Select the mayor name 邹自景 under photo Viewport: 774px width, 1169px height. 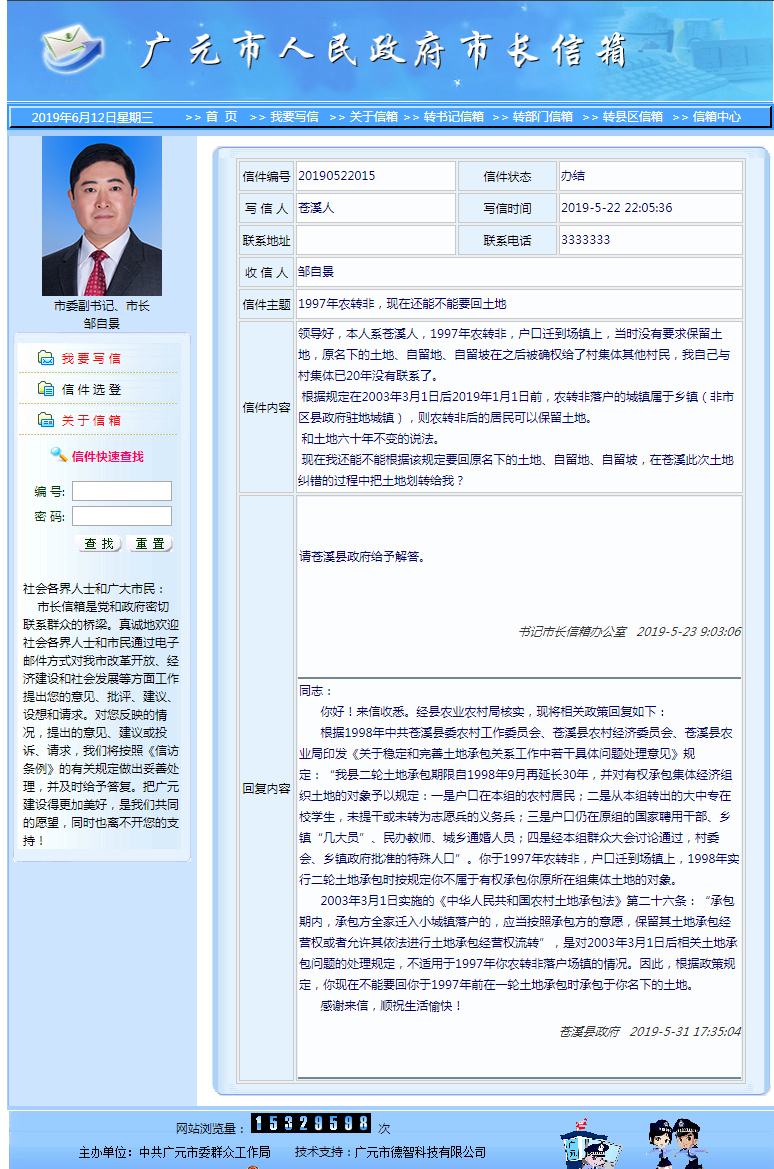pyautogui.click(x=101, y=323)
